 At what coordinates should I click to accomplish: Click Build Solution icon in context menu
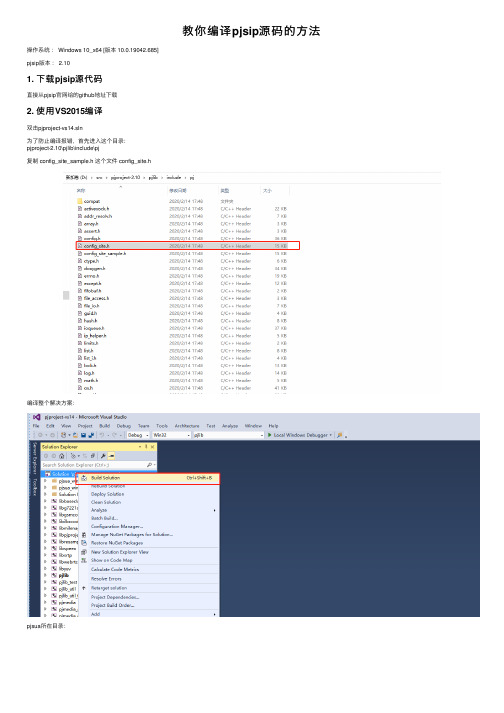(84, 478)
